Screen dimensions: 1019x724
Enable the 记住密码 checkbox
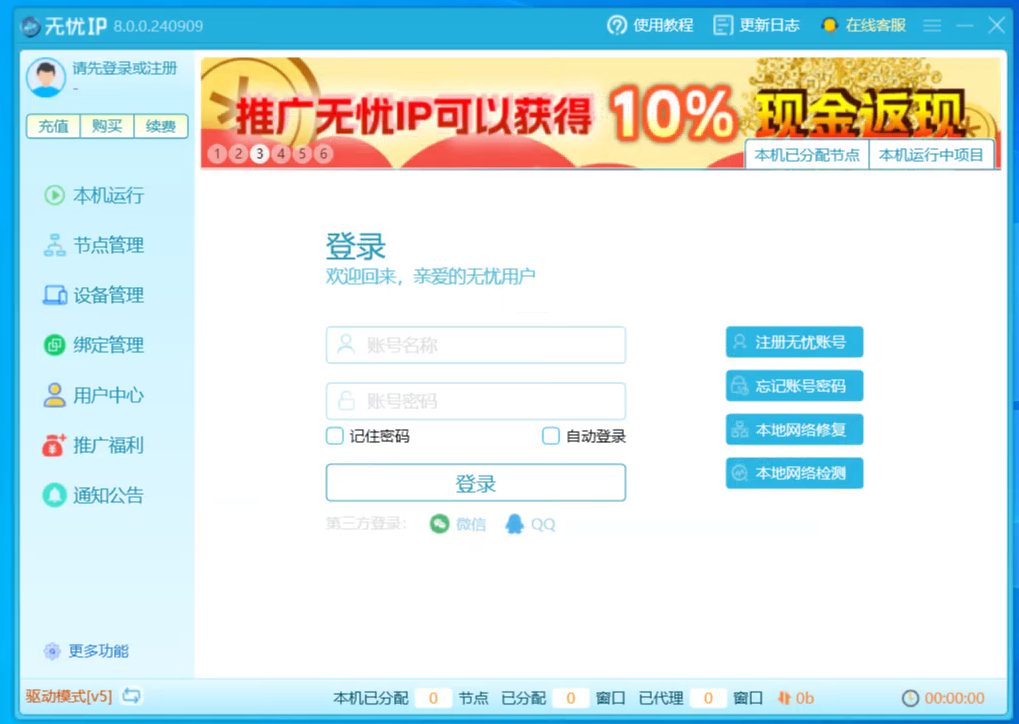335,435
